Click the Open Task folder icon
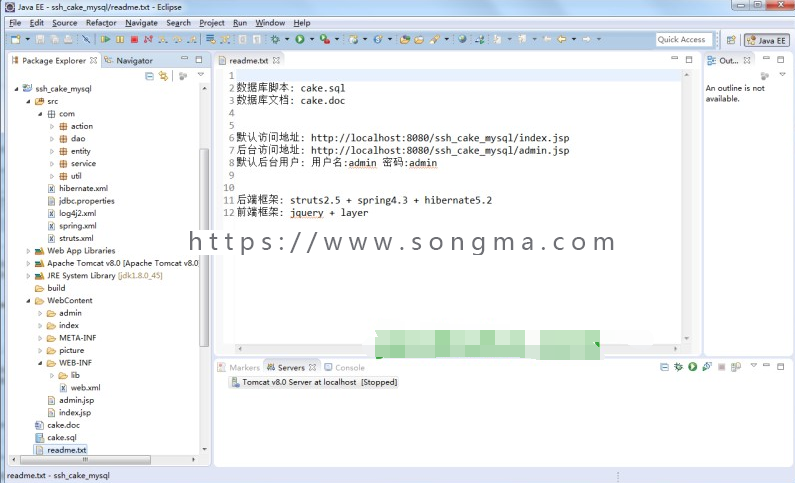795x483 pixels. pyautogui.click(x=419, y=40)
